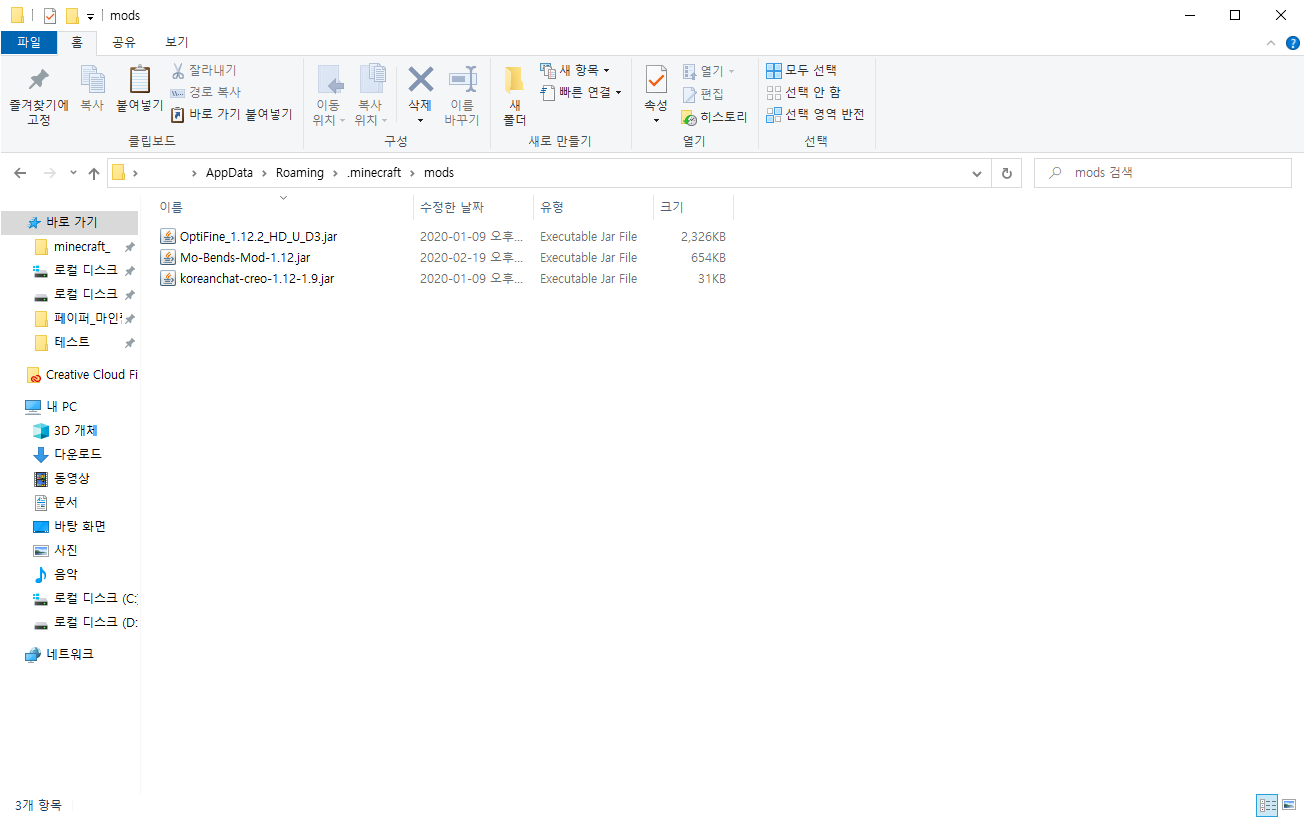
Task: Open 음악 (Music) in navigation pane
Action: pyautogui.click(x=65, y=574)
